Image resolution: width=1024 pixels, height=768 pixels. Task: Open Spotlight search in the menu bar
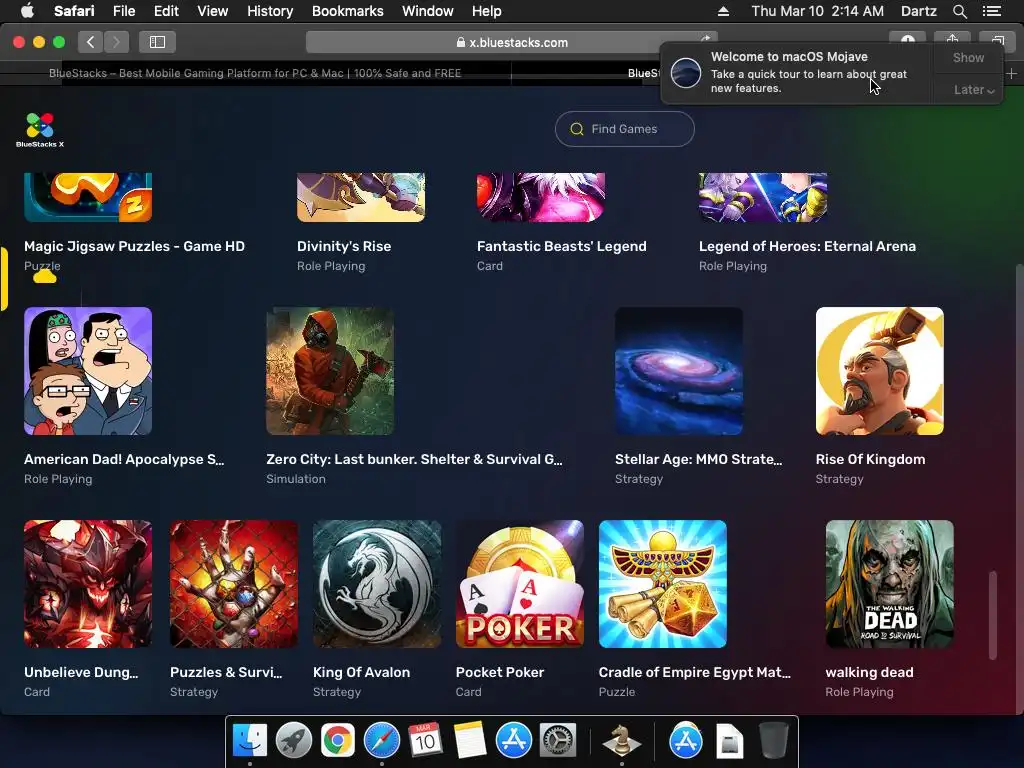959,11
